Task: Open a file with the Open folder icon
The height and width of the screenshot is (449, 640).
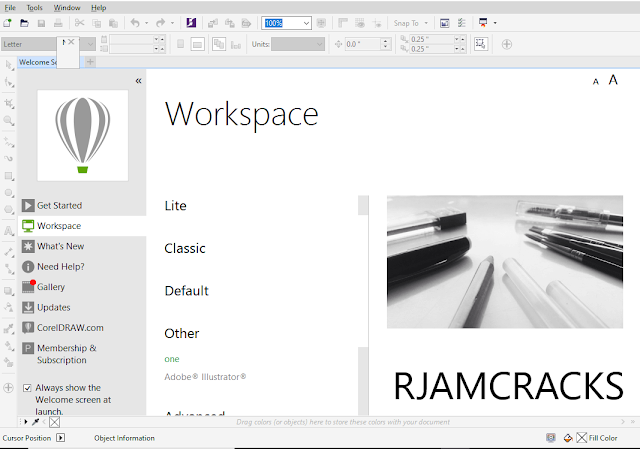Action: (x=24, y=23)
